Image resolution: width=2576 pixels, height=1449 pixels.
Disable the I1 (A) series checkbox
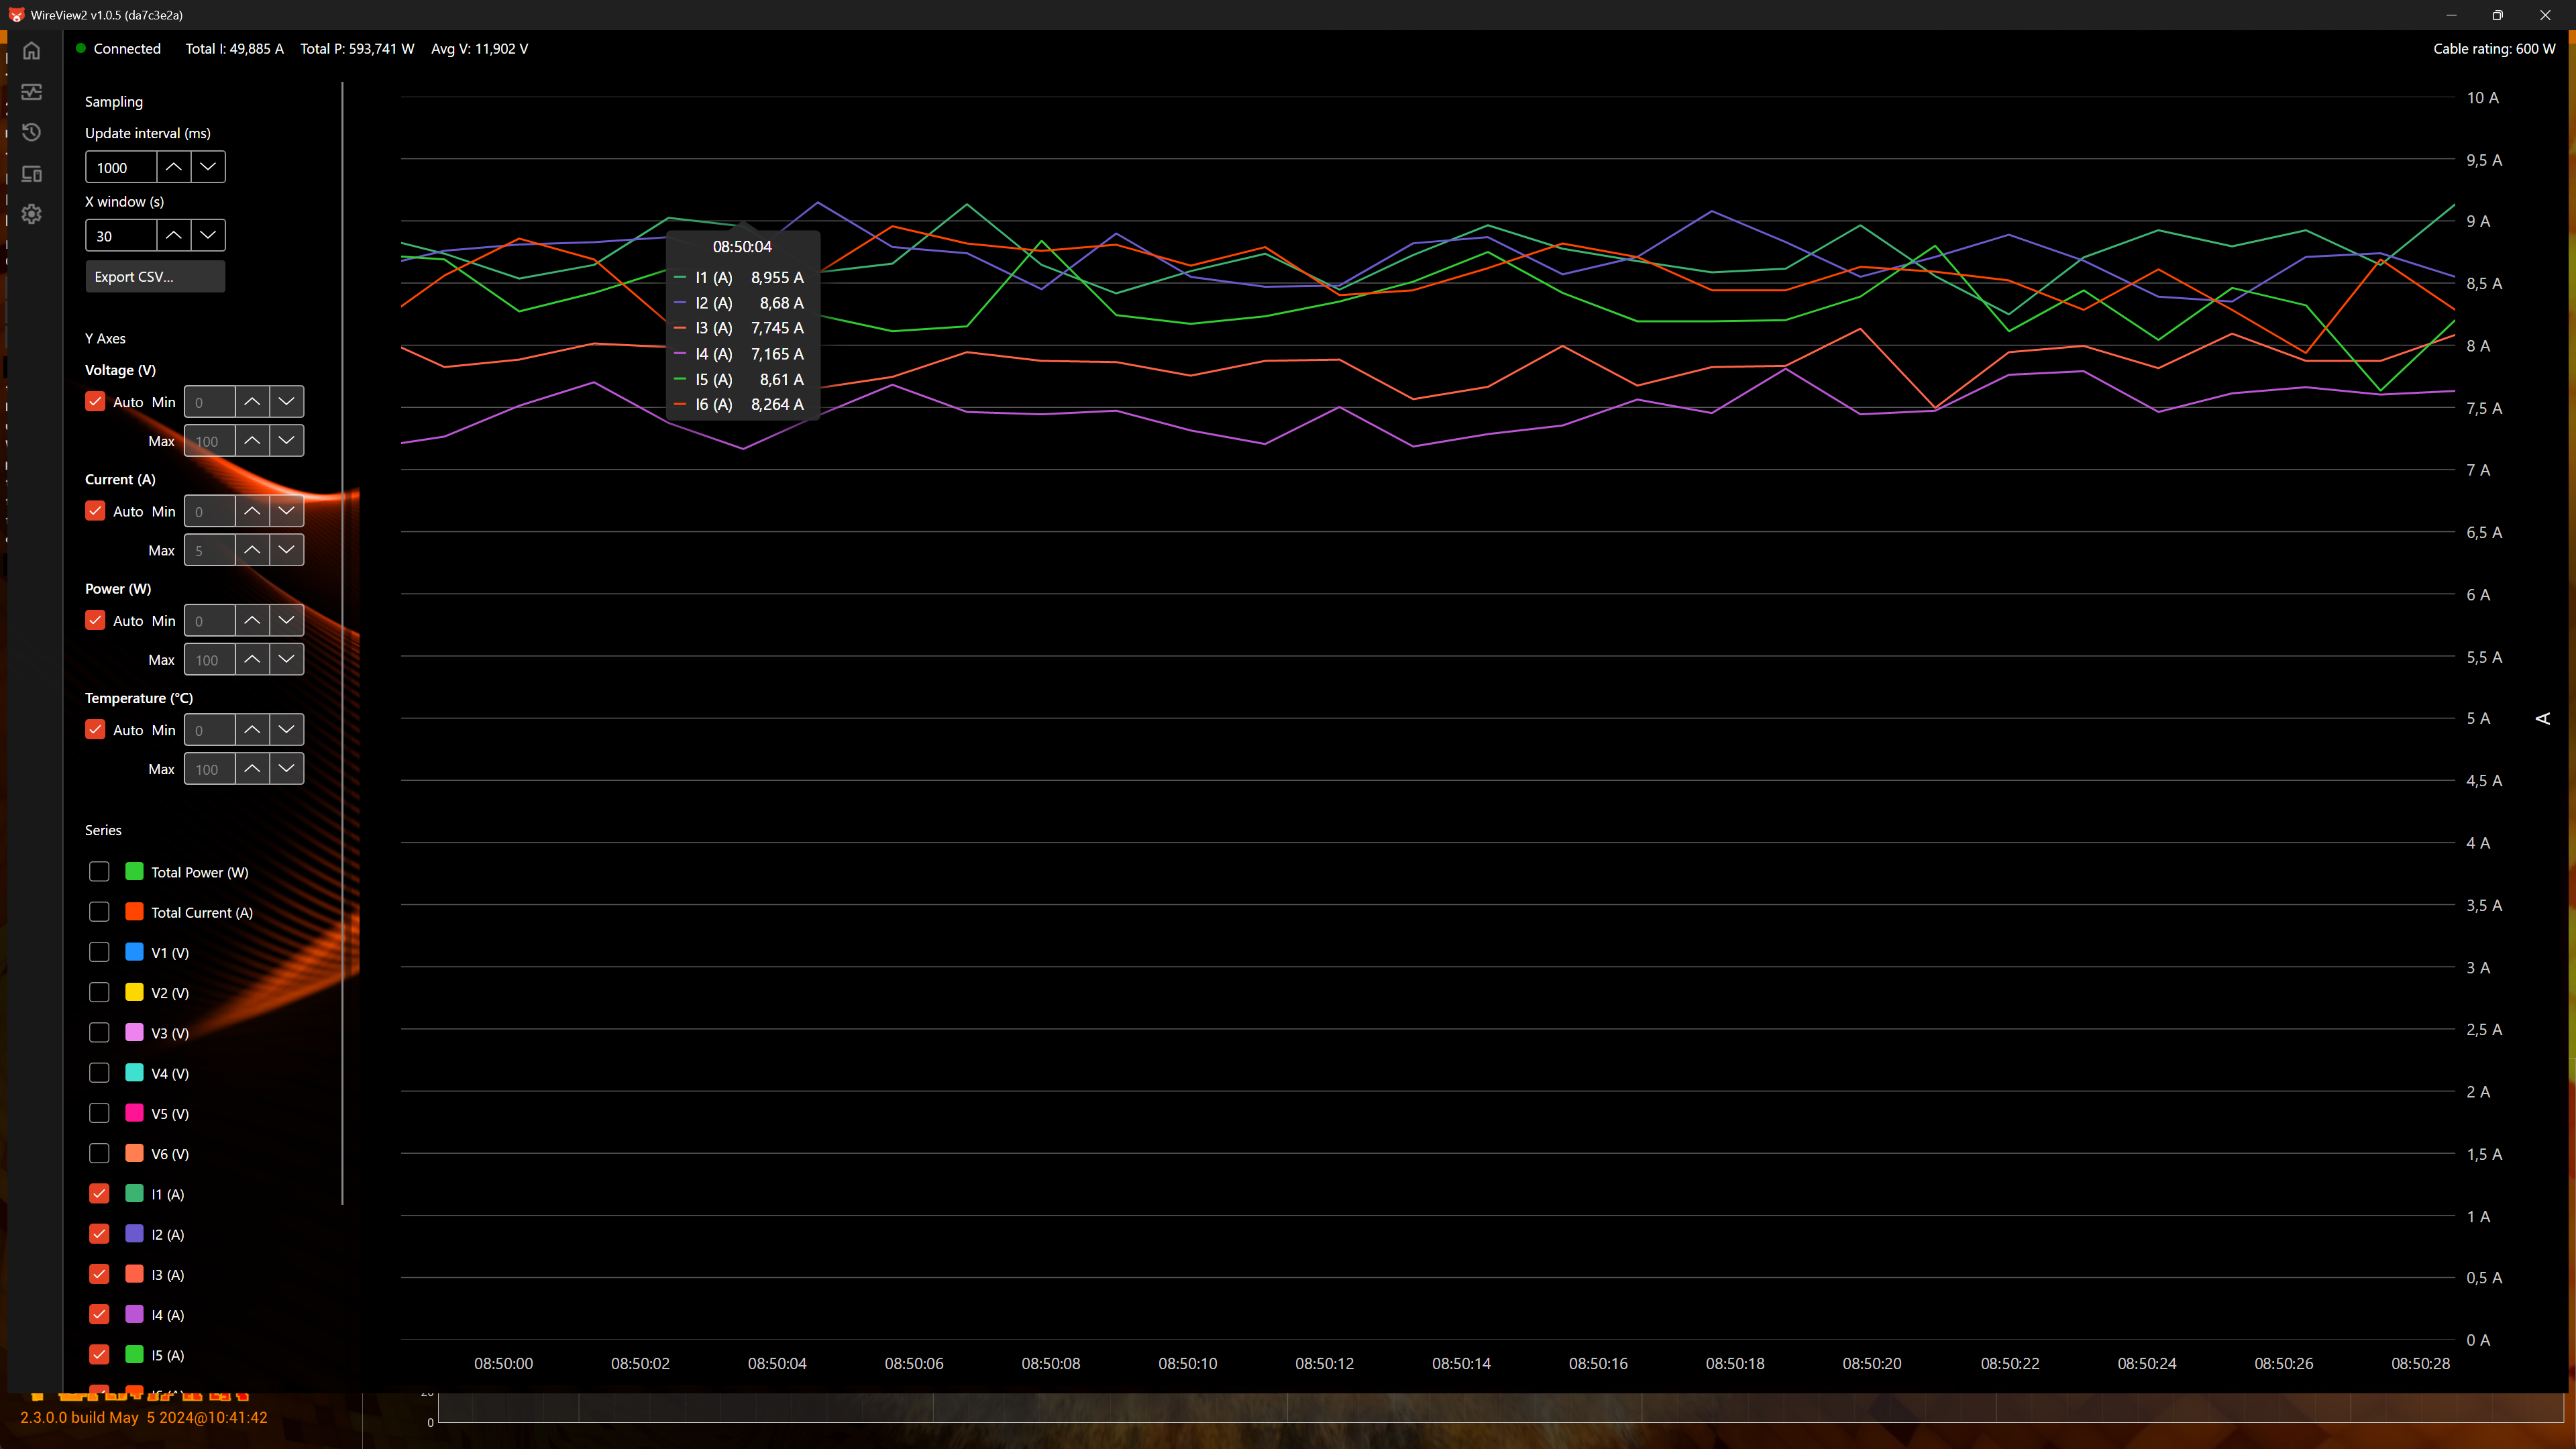click(99, 1194)
